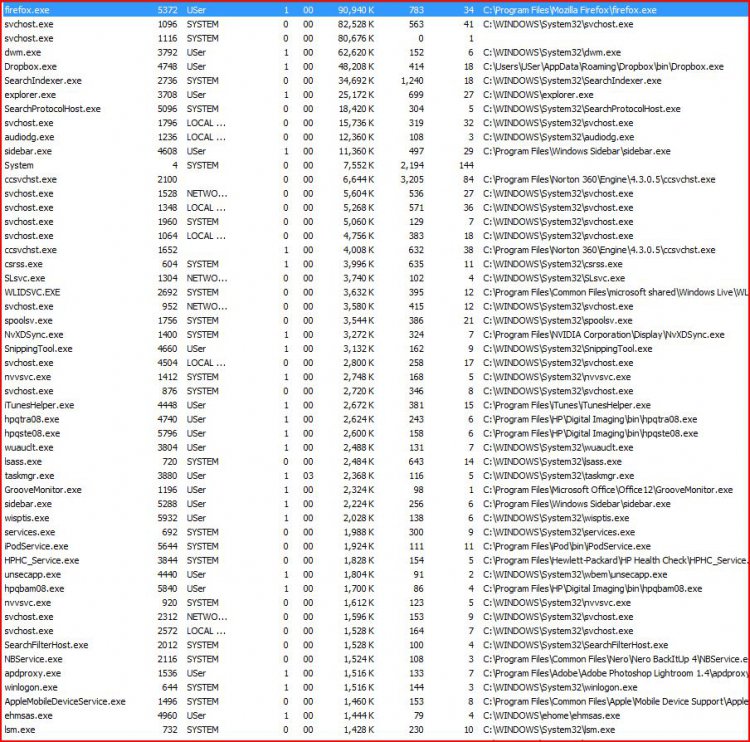Click the 34,692 K memory value

tap(356, 81)
